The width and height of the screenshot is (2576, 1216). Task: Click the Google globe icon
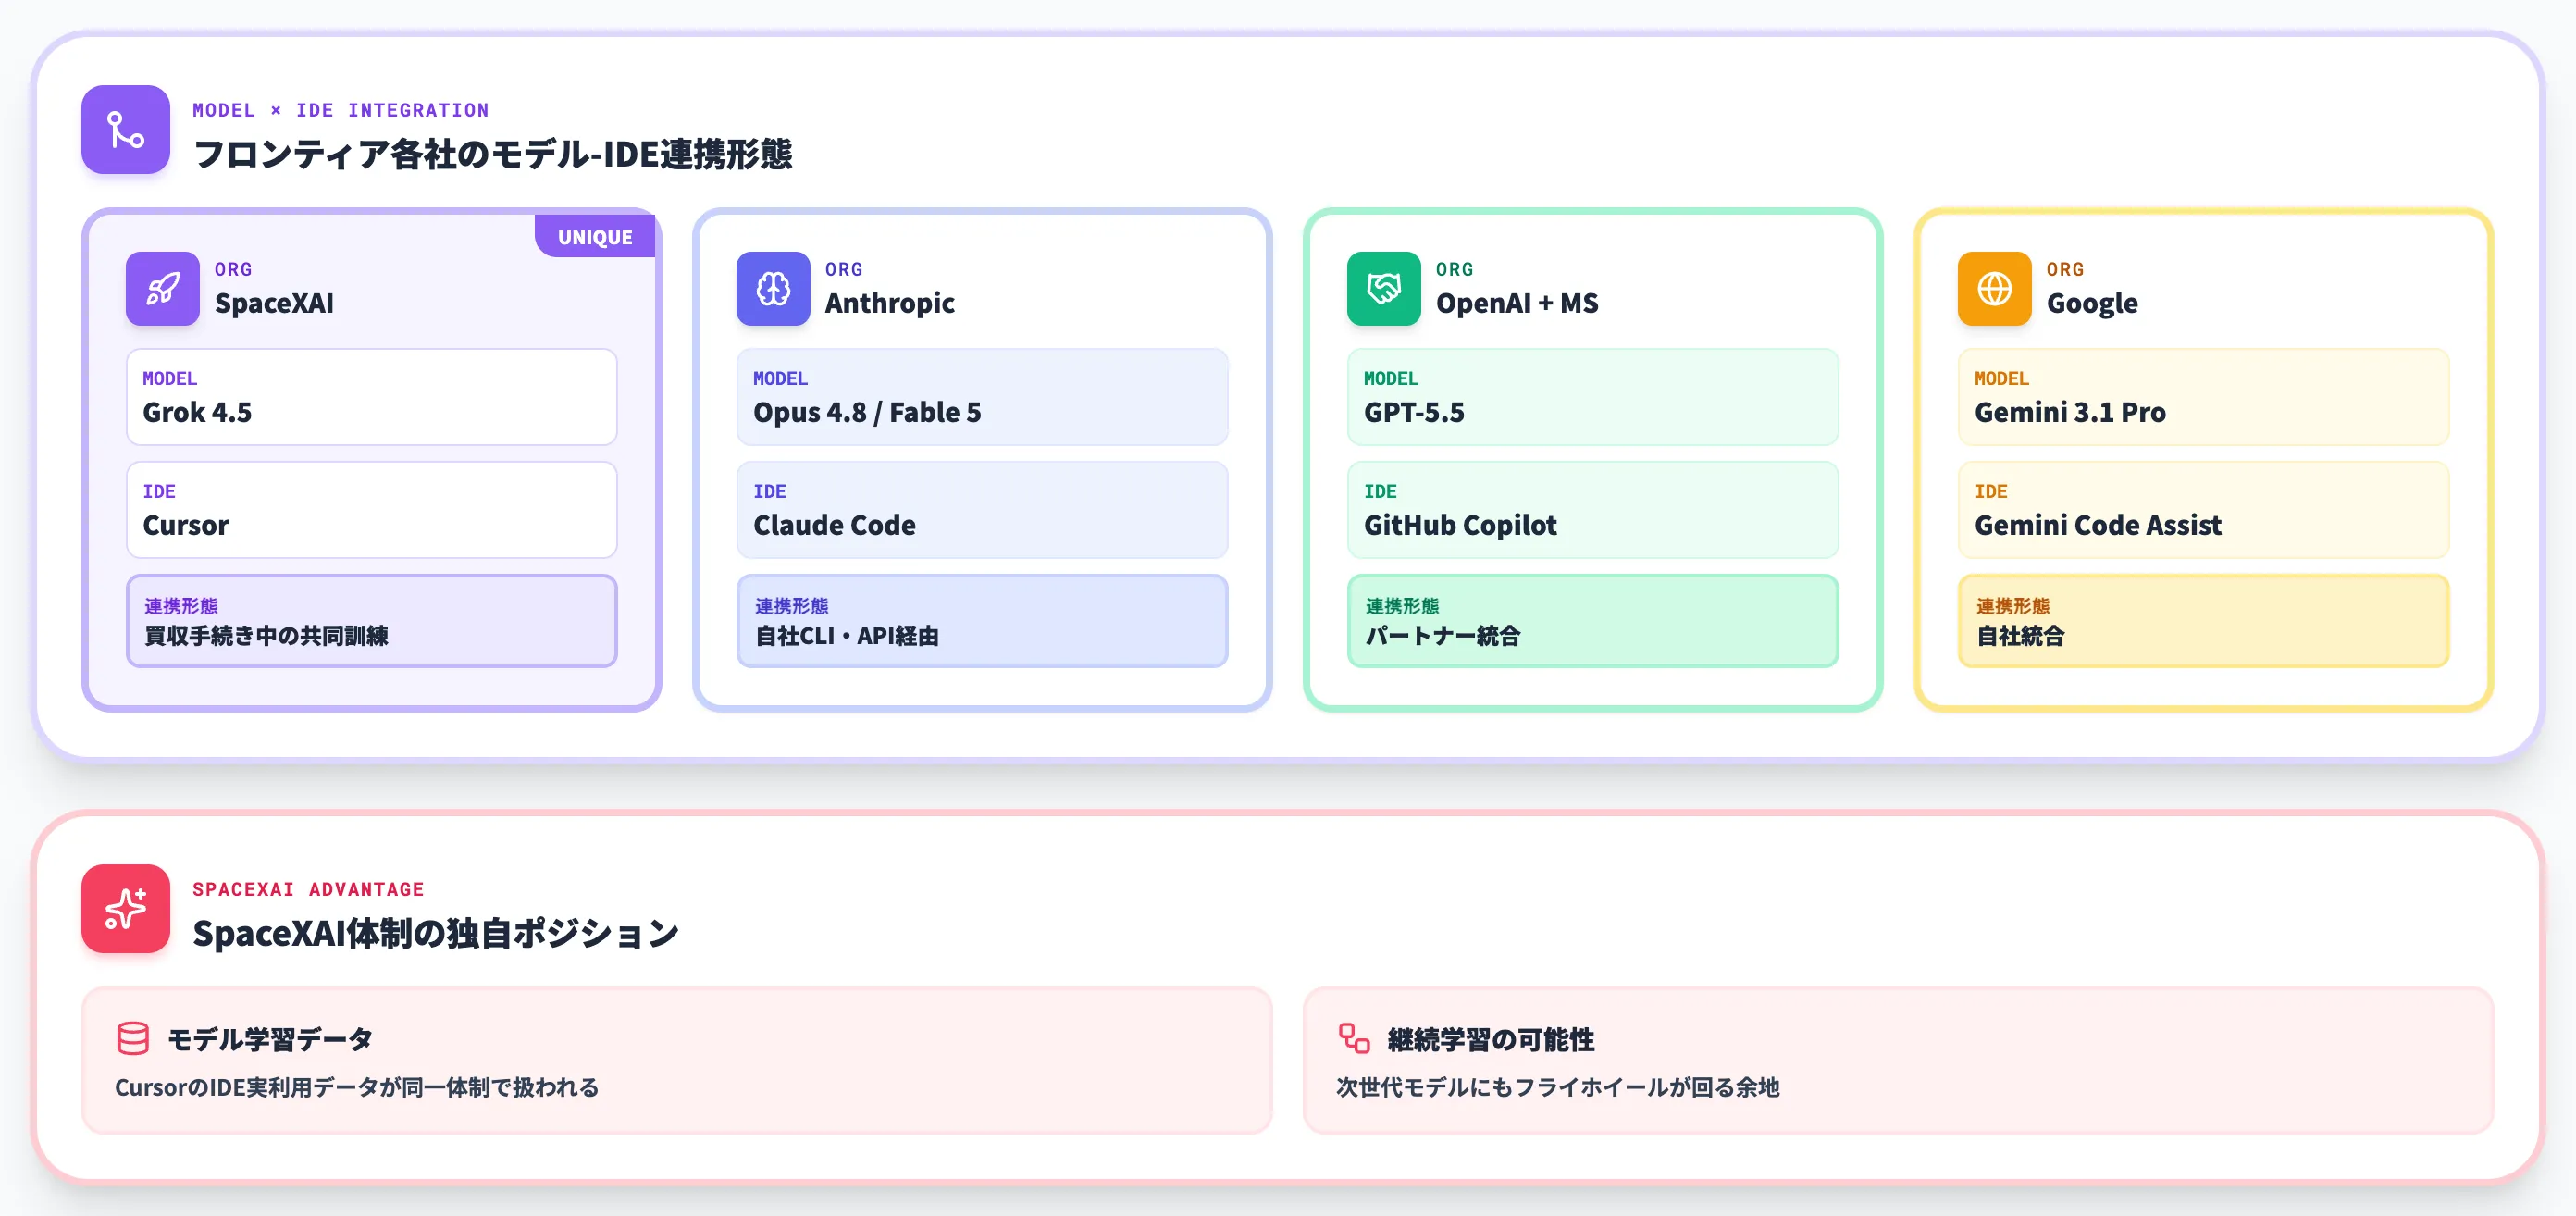1995,289
